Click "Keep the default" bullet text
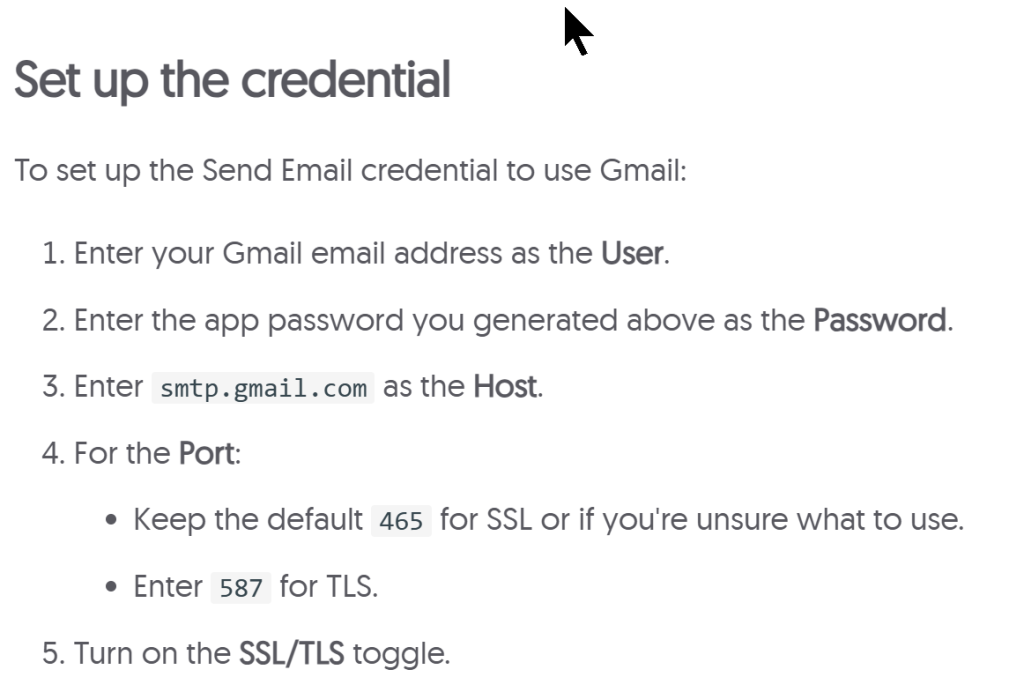 [248, 520]
